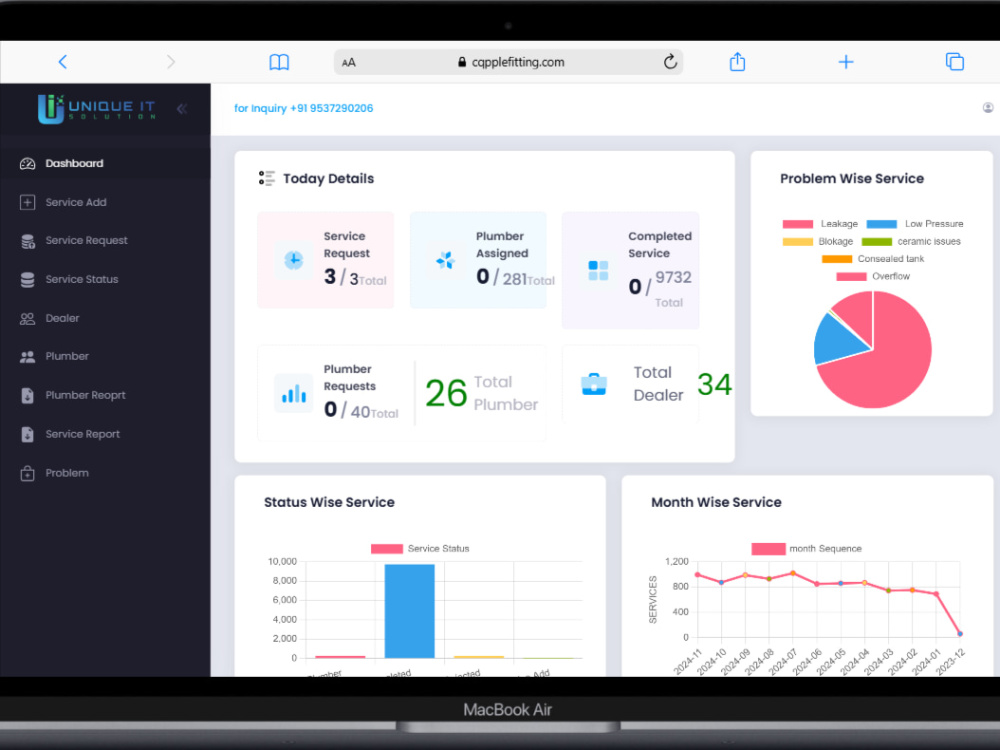Toggle ceramic issues legend swatch
1000x750 pixels.
point(877,242)
